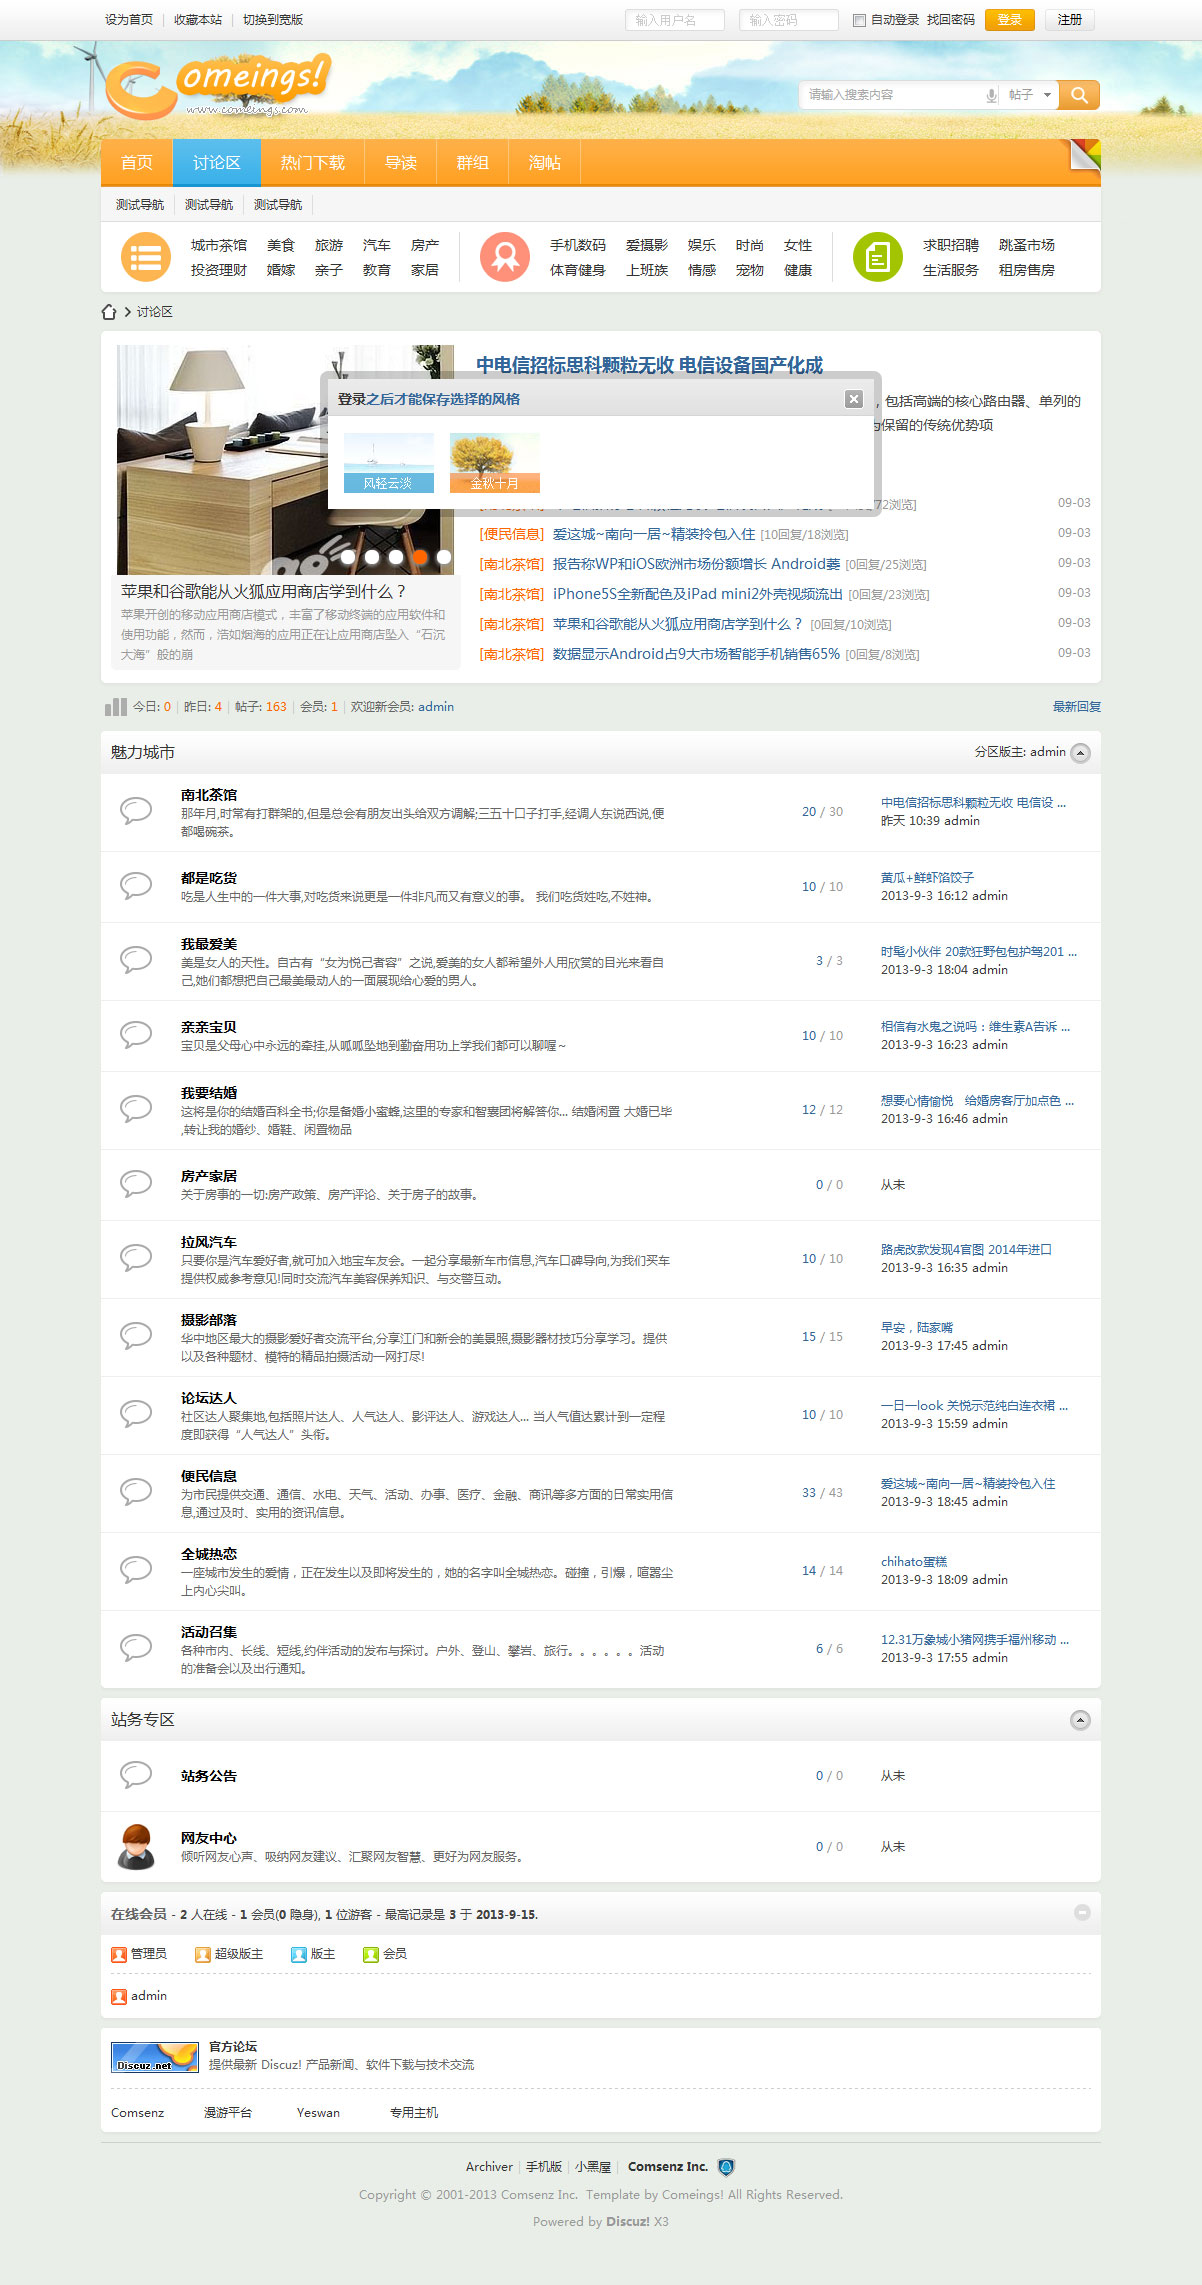Click the Archiver footer link
1202x2285 pixels.
coord(489,2167)
